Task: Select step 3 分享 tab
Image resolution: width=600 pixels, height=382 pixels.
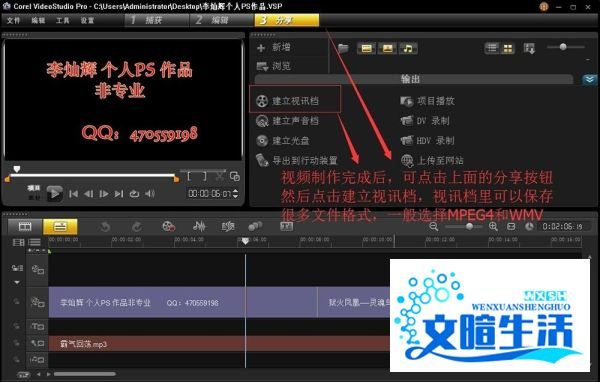Action: tap(287, 20)
